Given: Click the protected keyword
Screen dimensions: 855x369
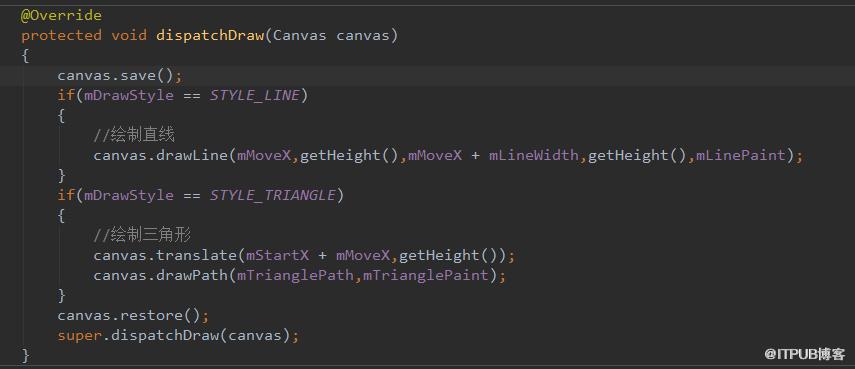Looking at the screenshot, I should point(61,36).
